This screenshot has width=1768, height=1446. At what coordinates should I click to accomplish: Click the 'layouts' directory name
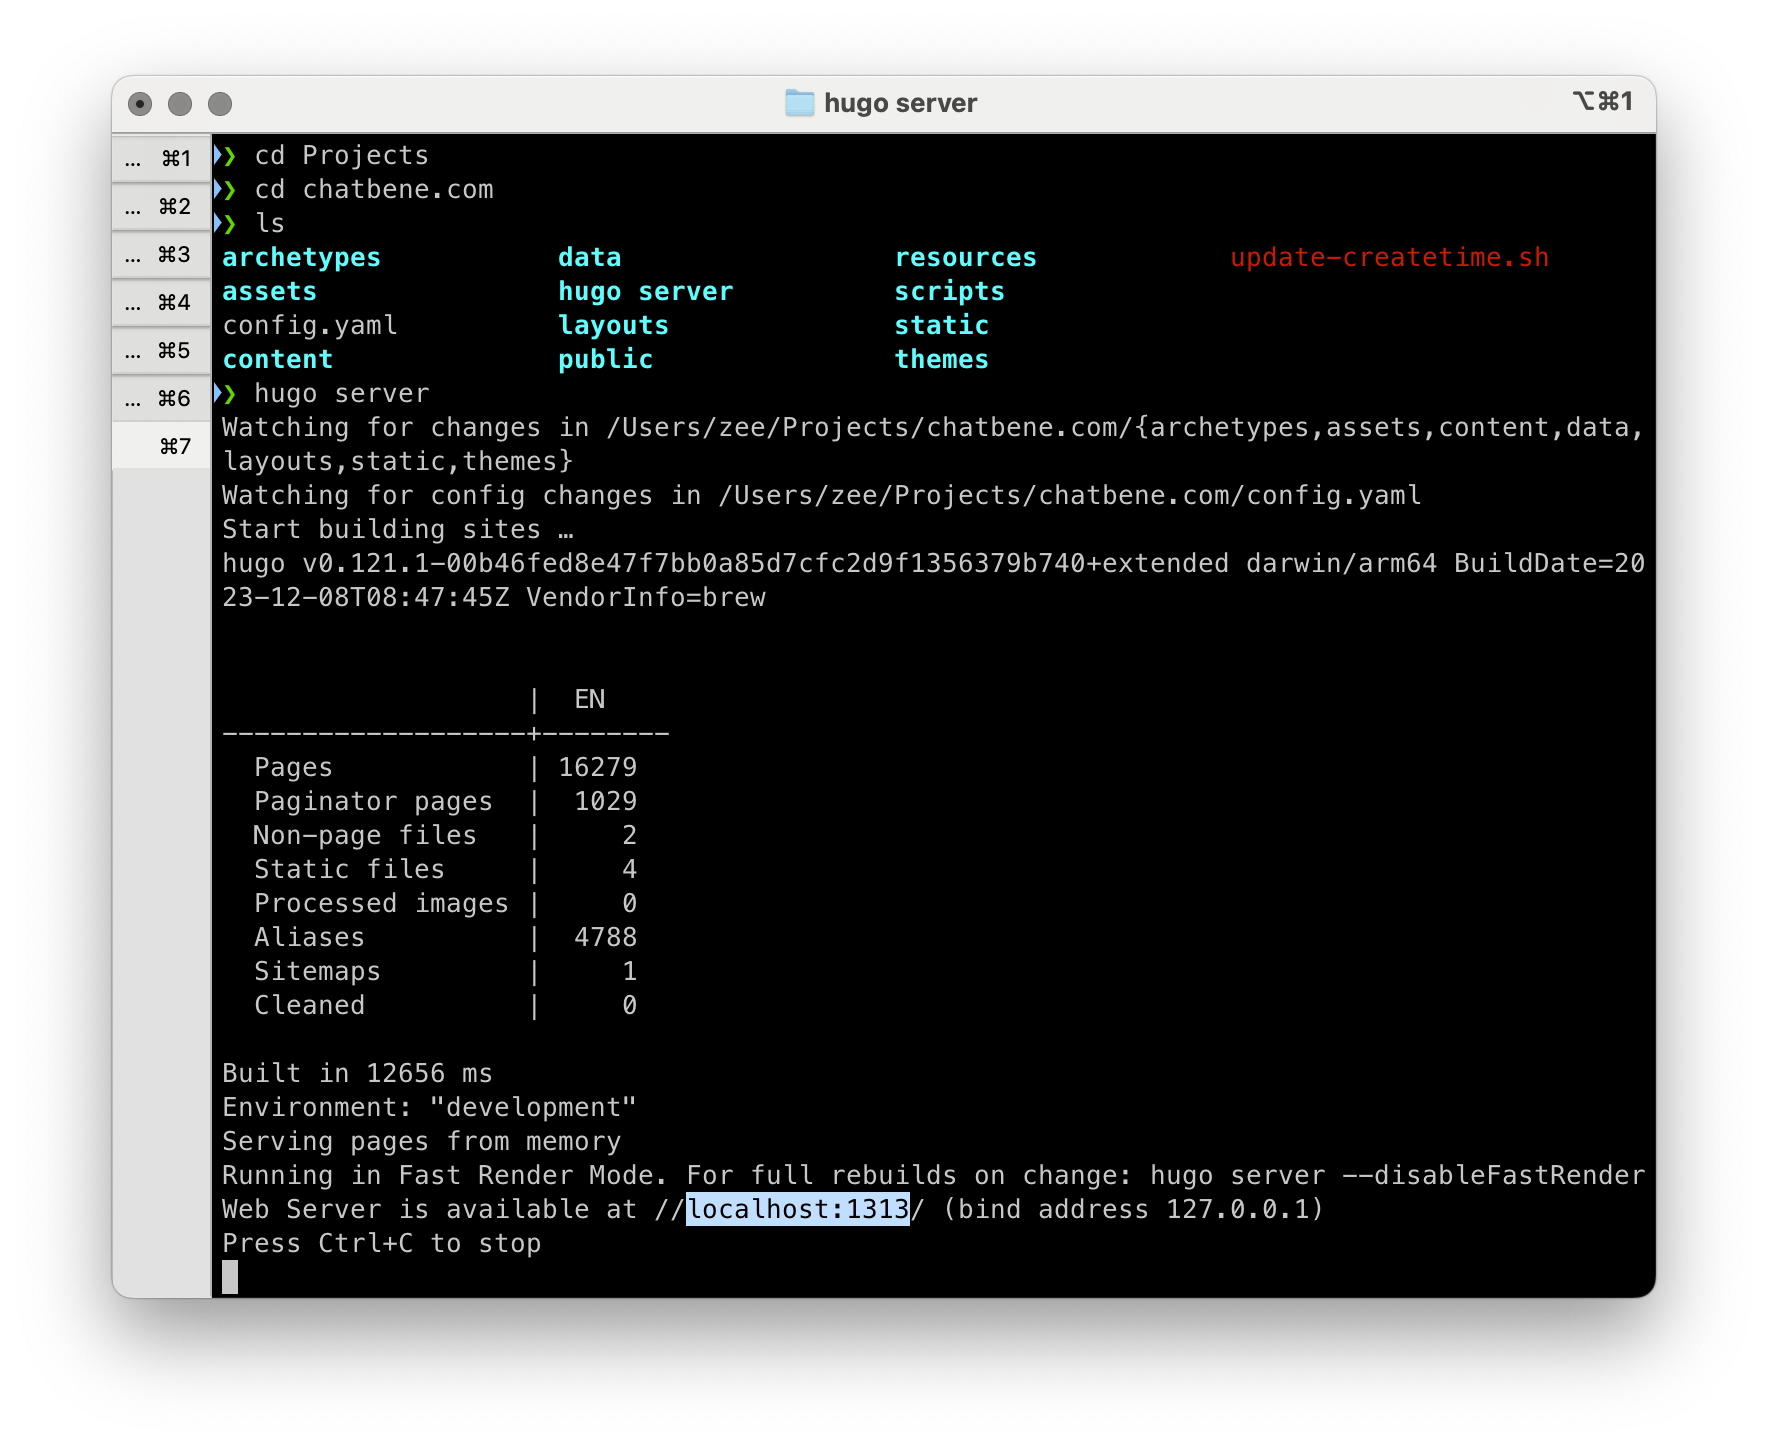pyautogui.click(x=613, y=326)
